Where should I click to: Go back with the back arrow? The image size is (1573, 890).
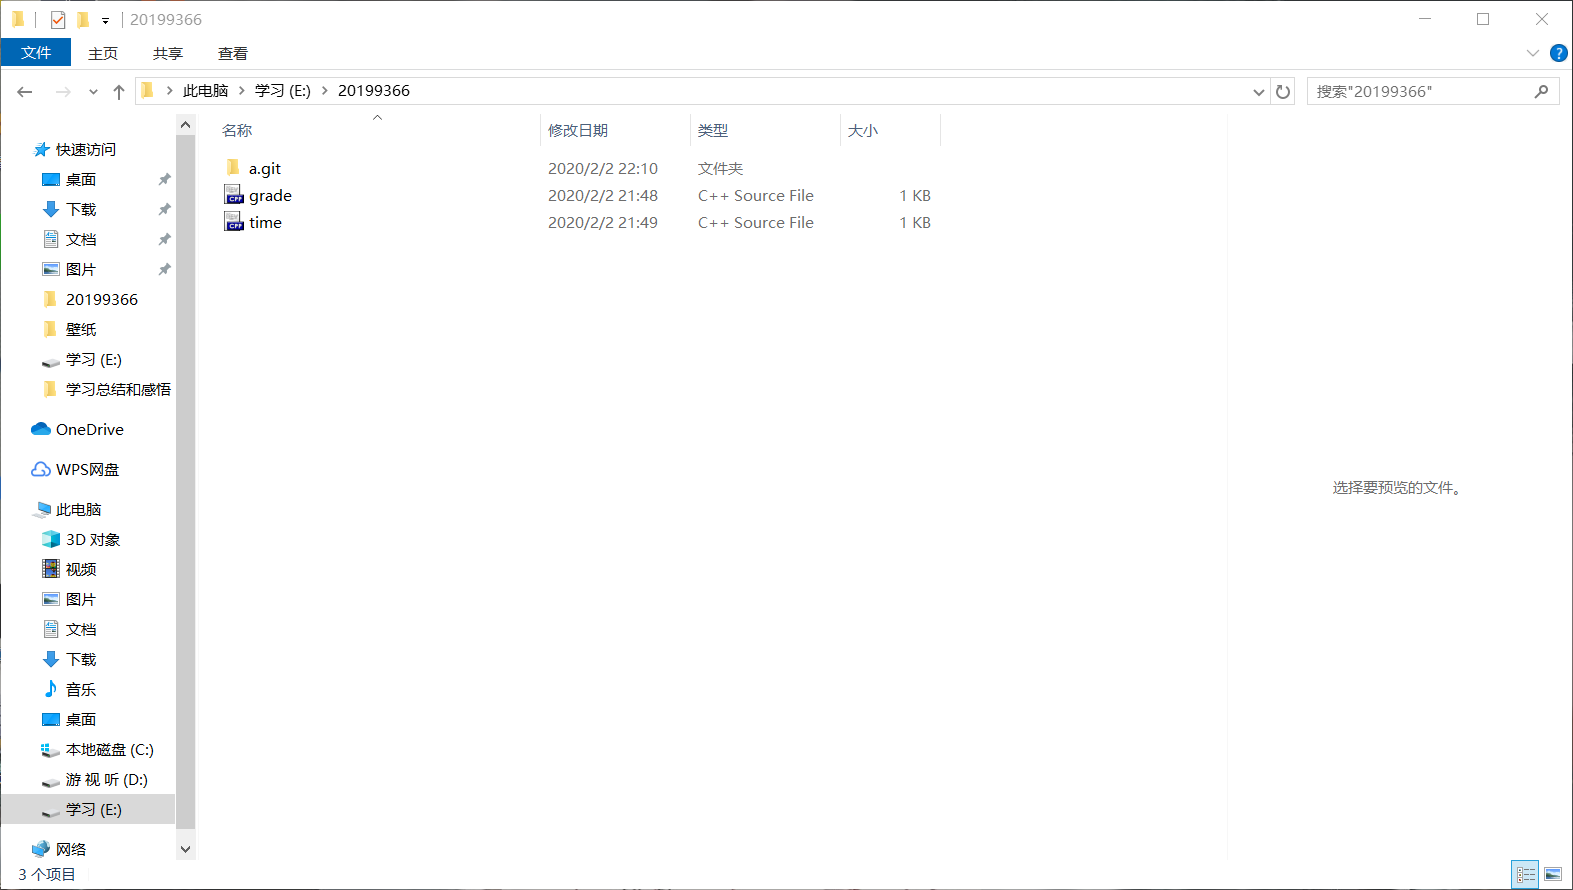pyautogui.click(x=25, y=92)
